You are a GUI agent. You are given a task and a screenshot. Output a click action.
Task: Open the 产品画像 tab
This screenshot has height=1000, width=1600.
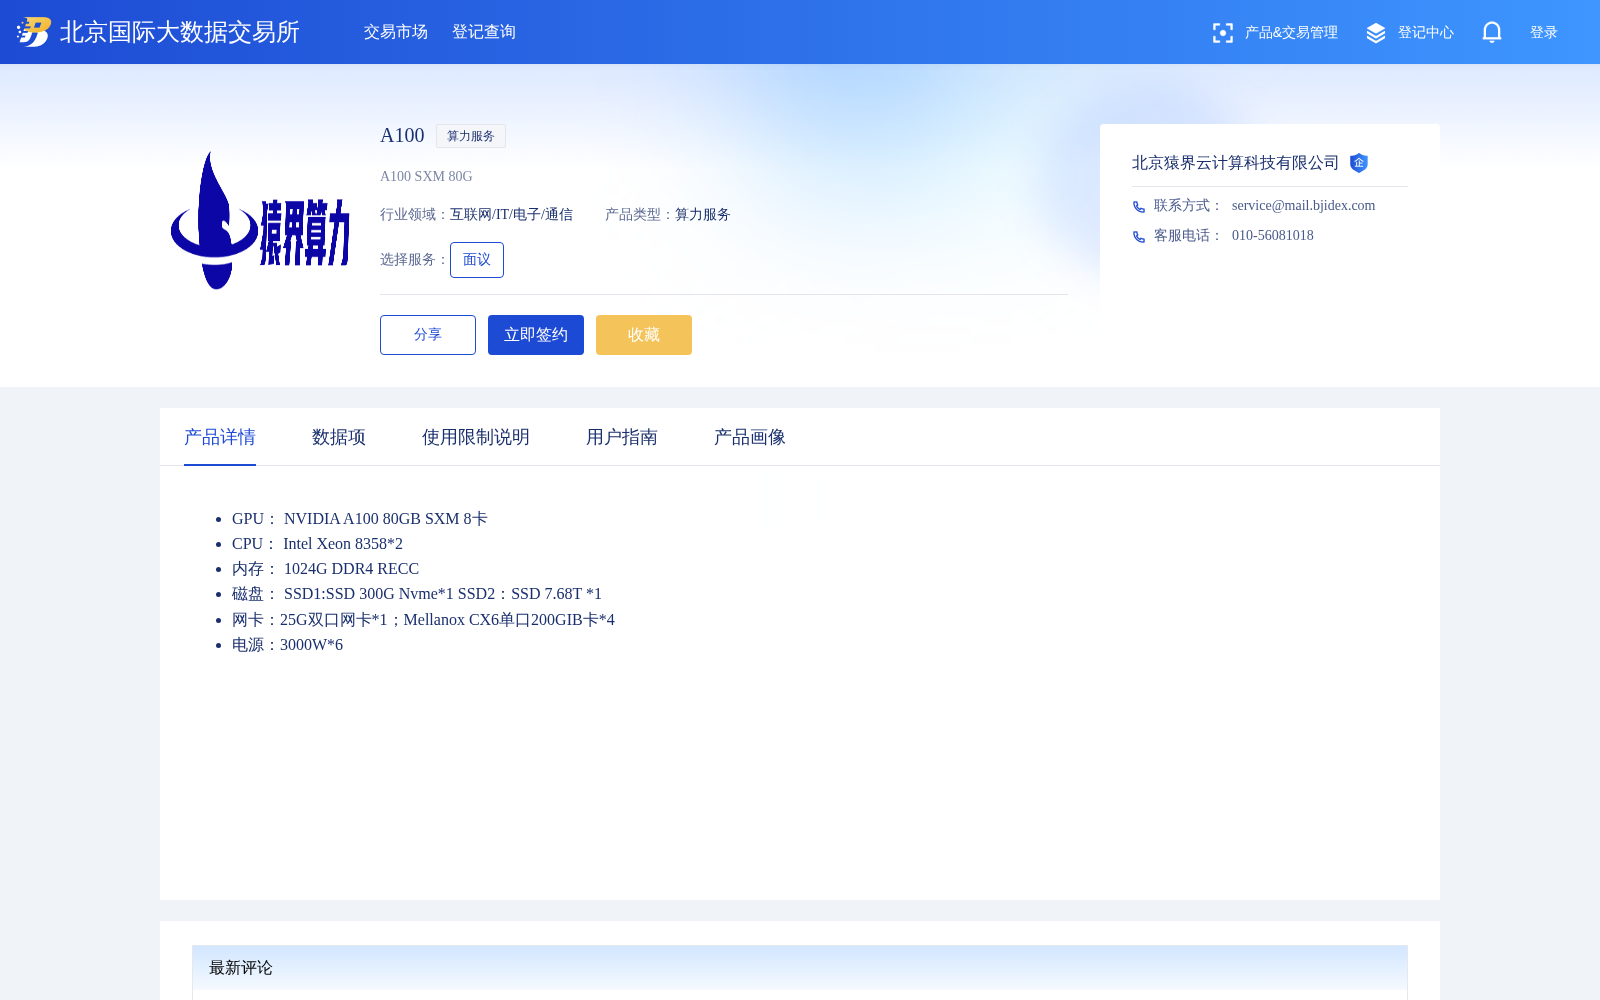click(750, 437)
